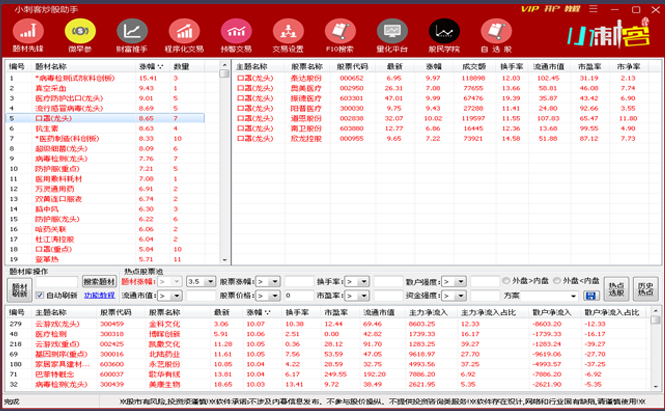Click the theme list scroll down arrow
The height and width of the screenshot is (411, 665).
click(224, 260)
